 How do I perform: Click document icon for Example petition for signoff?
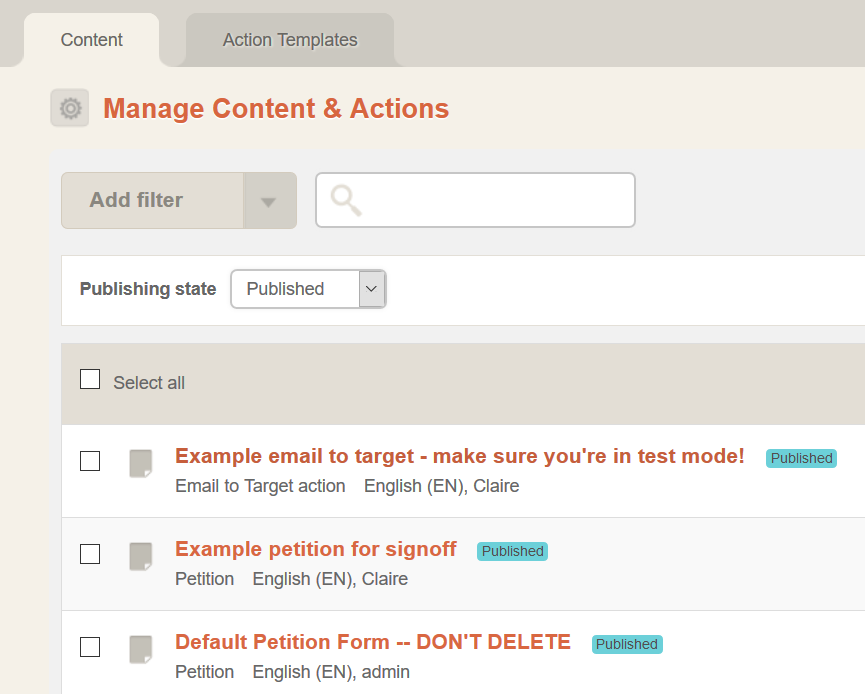(x=141, y=556)
